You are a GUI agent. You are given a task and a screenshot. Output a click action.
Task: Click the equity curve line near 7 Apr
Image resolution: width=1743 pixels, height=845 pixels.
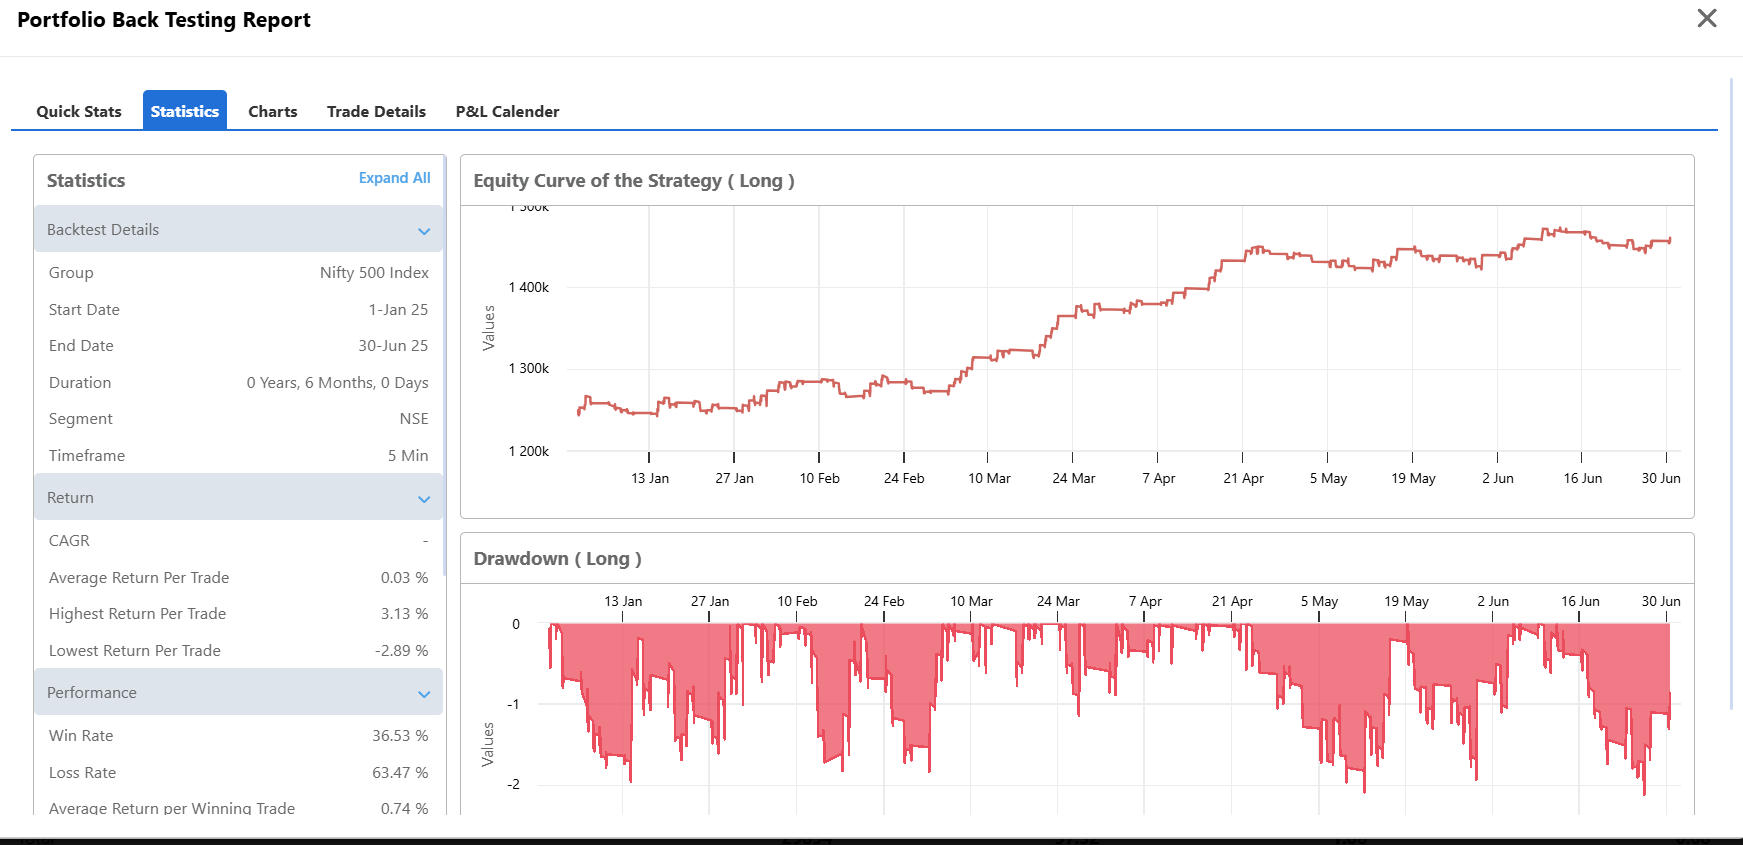point(1158,303)
